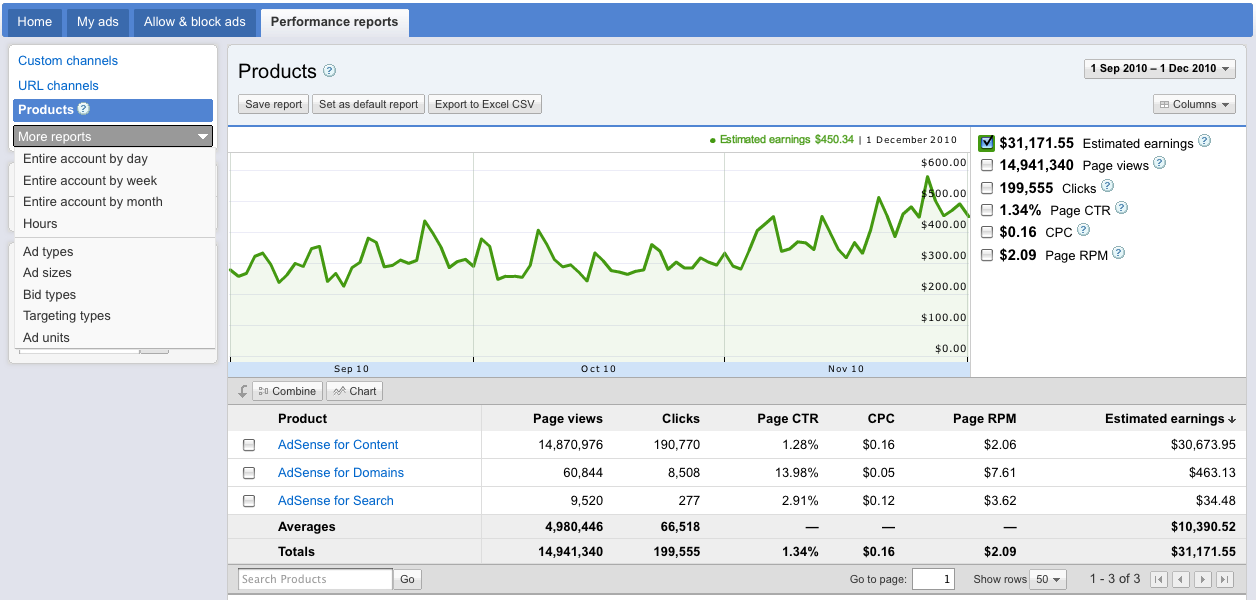Switch to Allow & block ads tab
Viewport: 1256px width, 600px height.
[194, 21]
